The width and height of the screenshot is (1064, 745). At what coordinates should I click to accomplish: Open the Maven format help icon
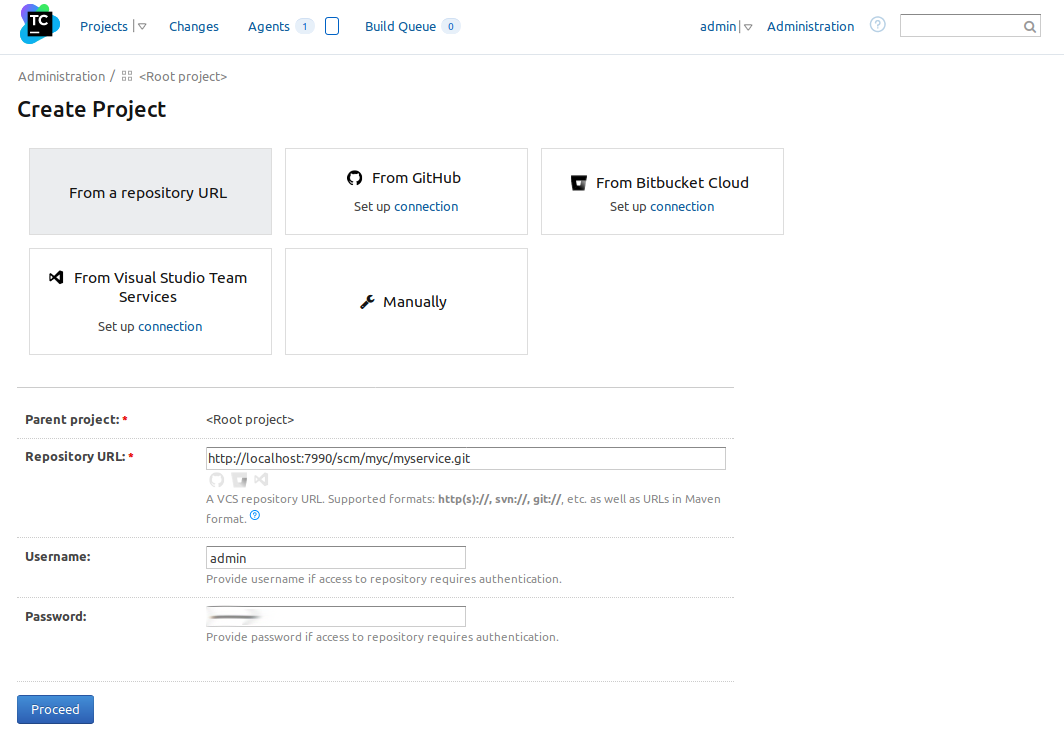click(255, 516)
